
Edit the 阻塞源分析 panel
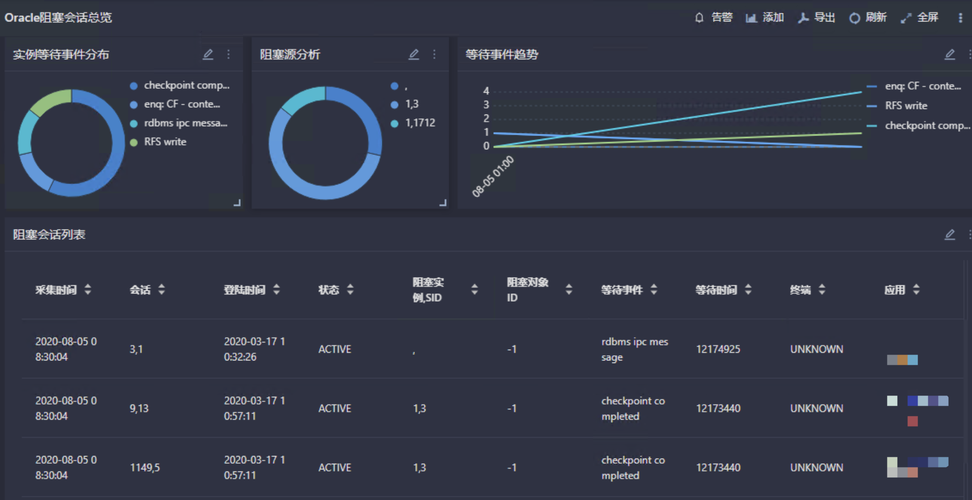point(413,55)
